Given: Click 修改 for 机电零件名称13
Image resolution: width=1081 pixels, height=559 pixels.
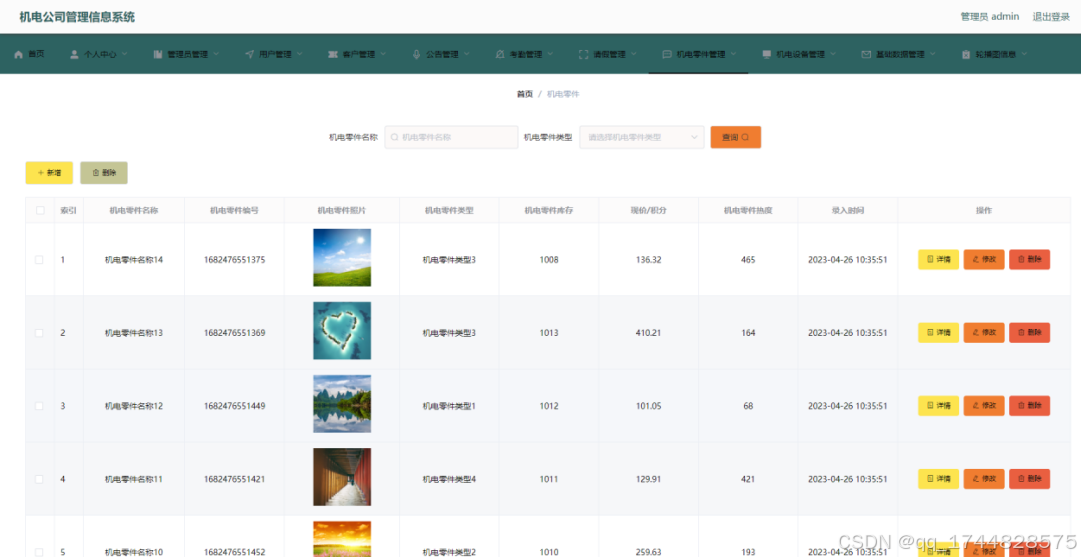Looking at the screenshot, I should 984,333.
